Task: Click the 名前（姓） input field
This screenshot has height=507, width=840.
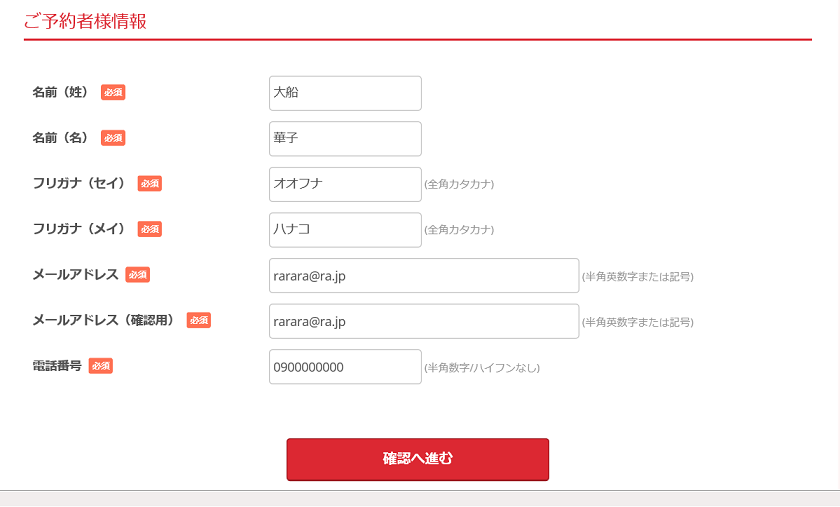Action: [x=345, y=93]
